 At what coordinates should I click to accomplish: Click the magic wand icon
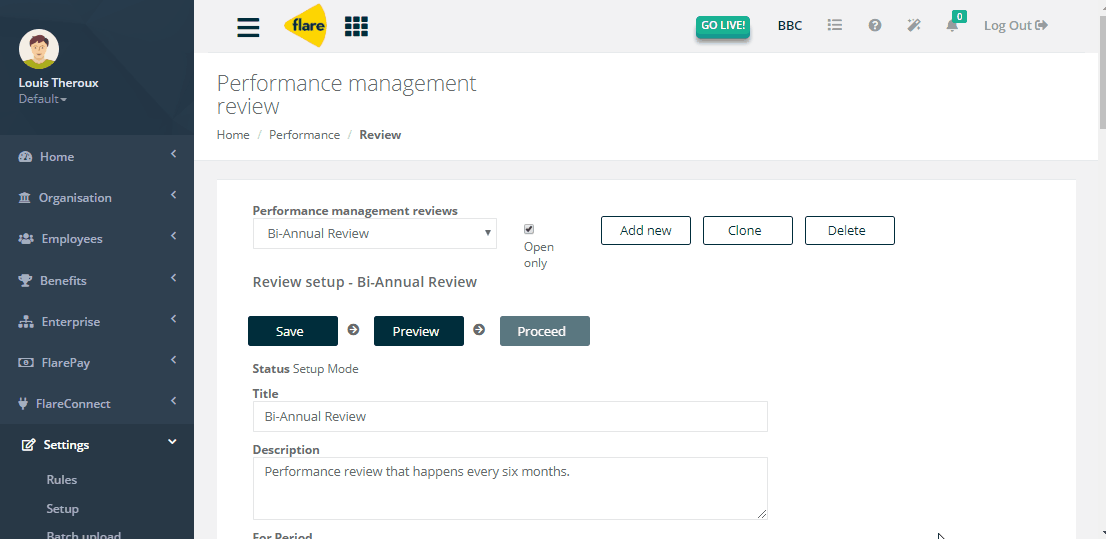point(914,25)
